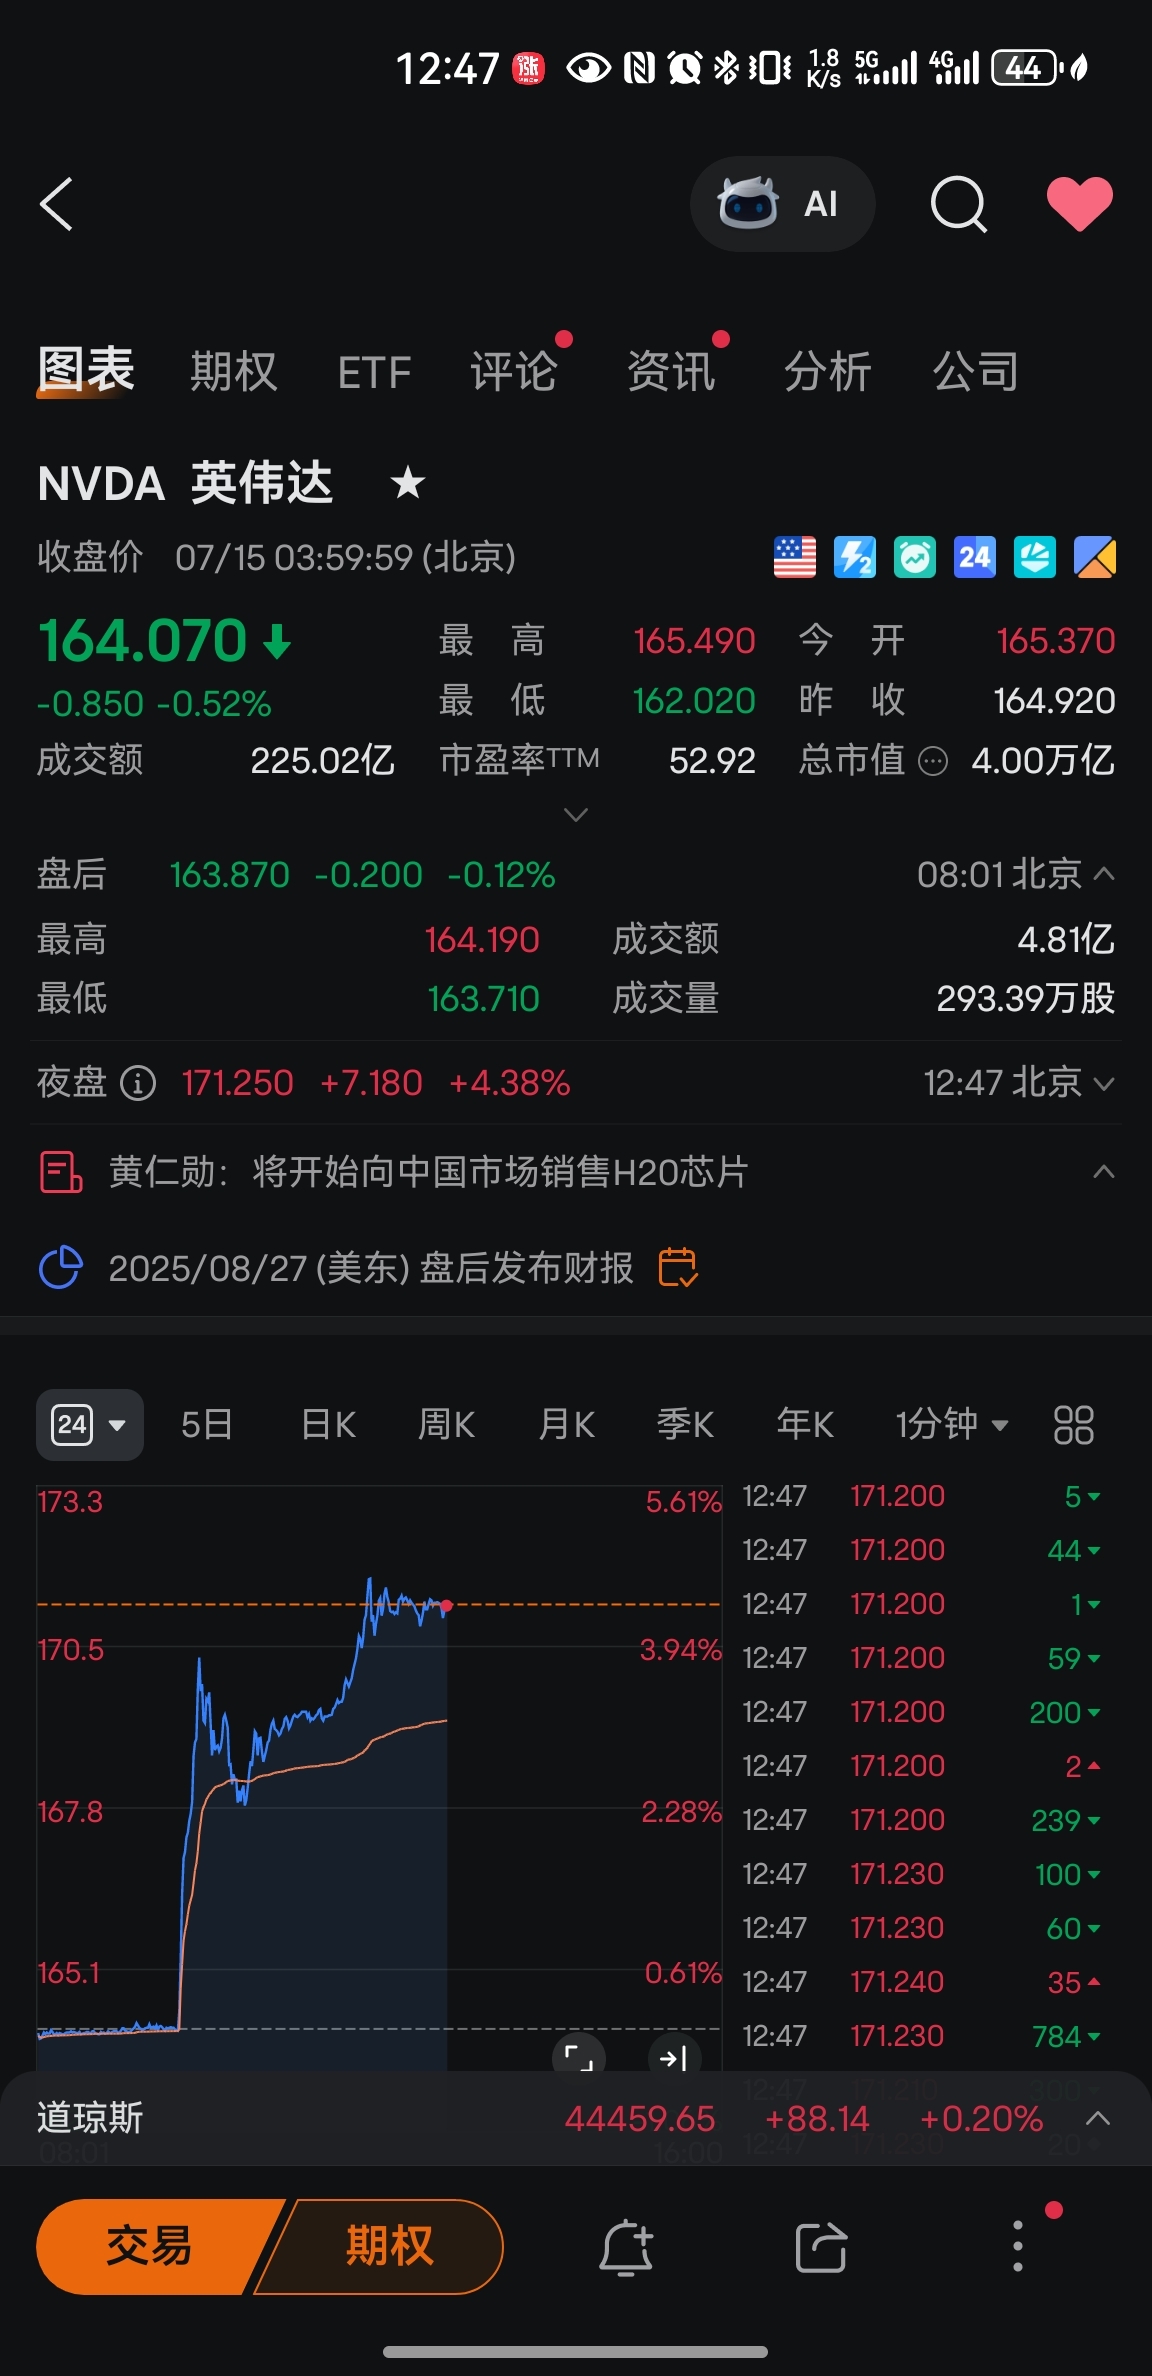This screenshot has height=2376, width=1152.
Task: Expand the chart to fullscreen
Action: pos(579,2057)
